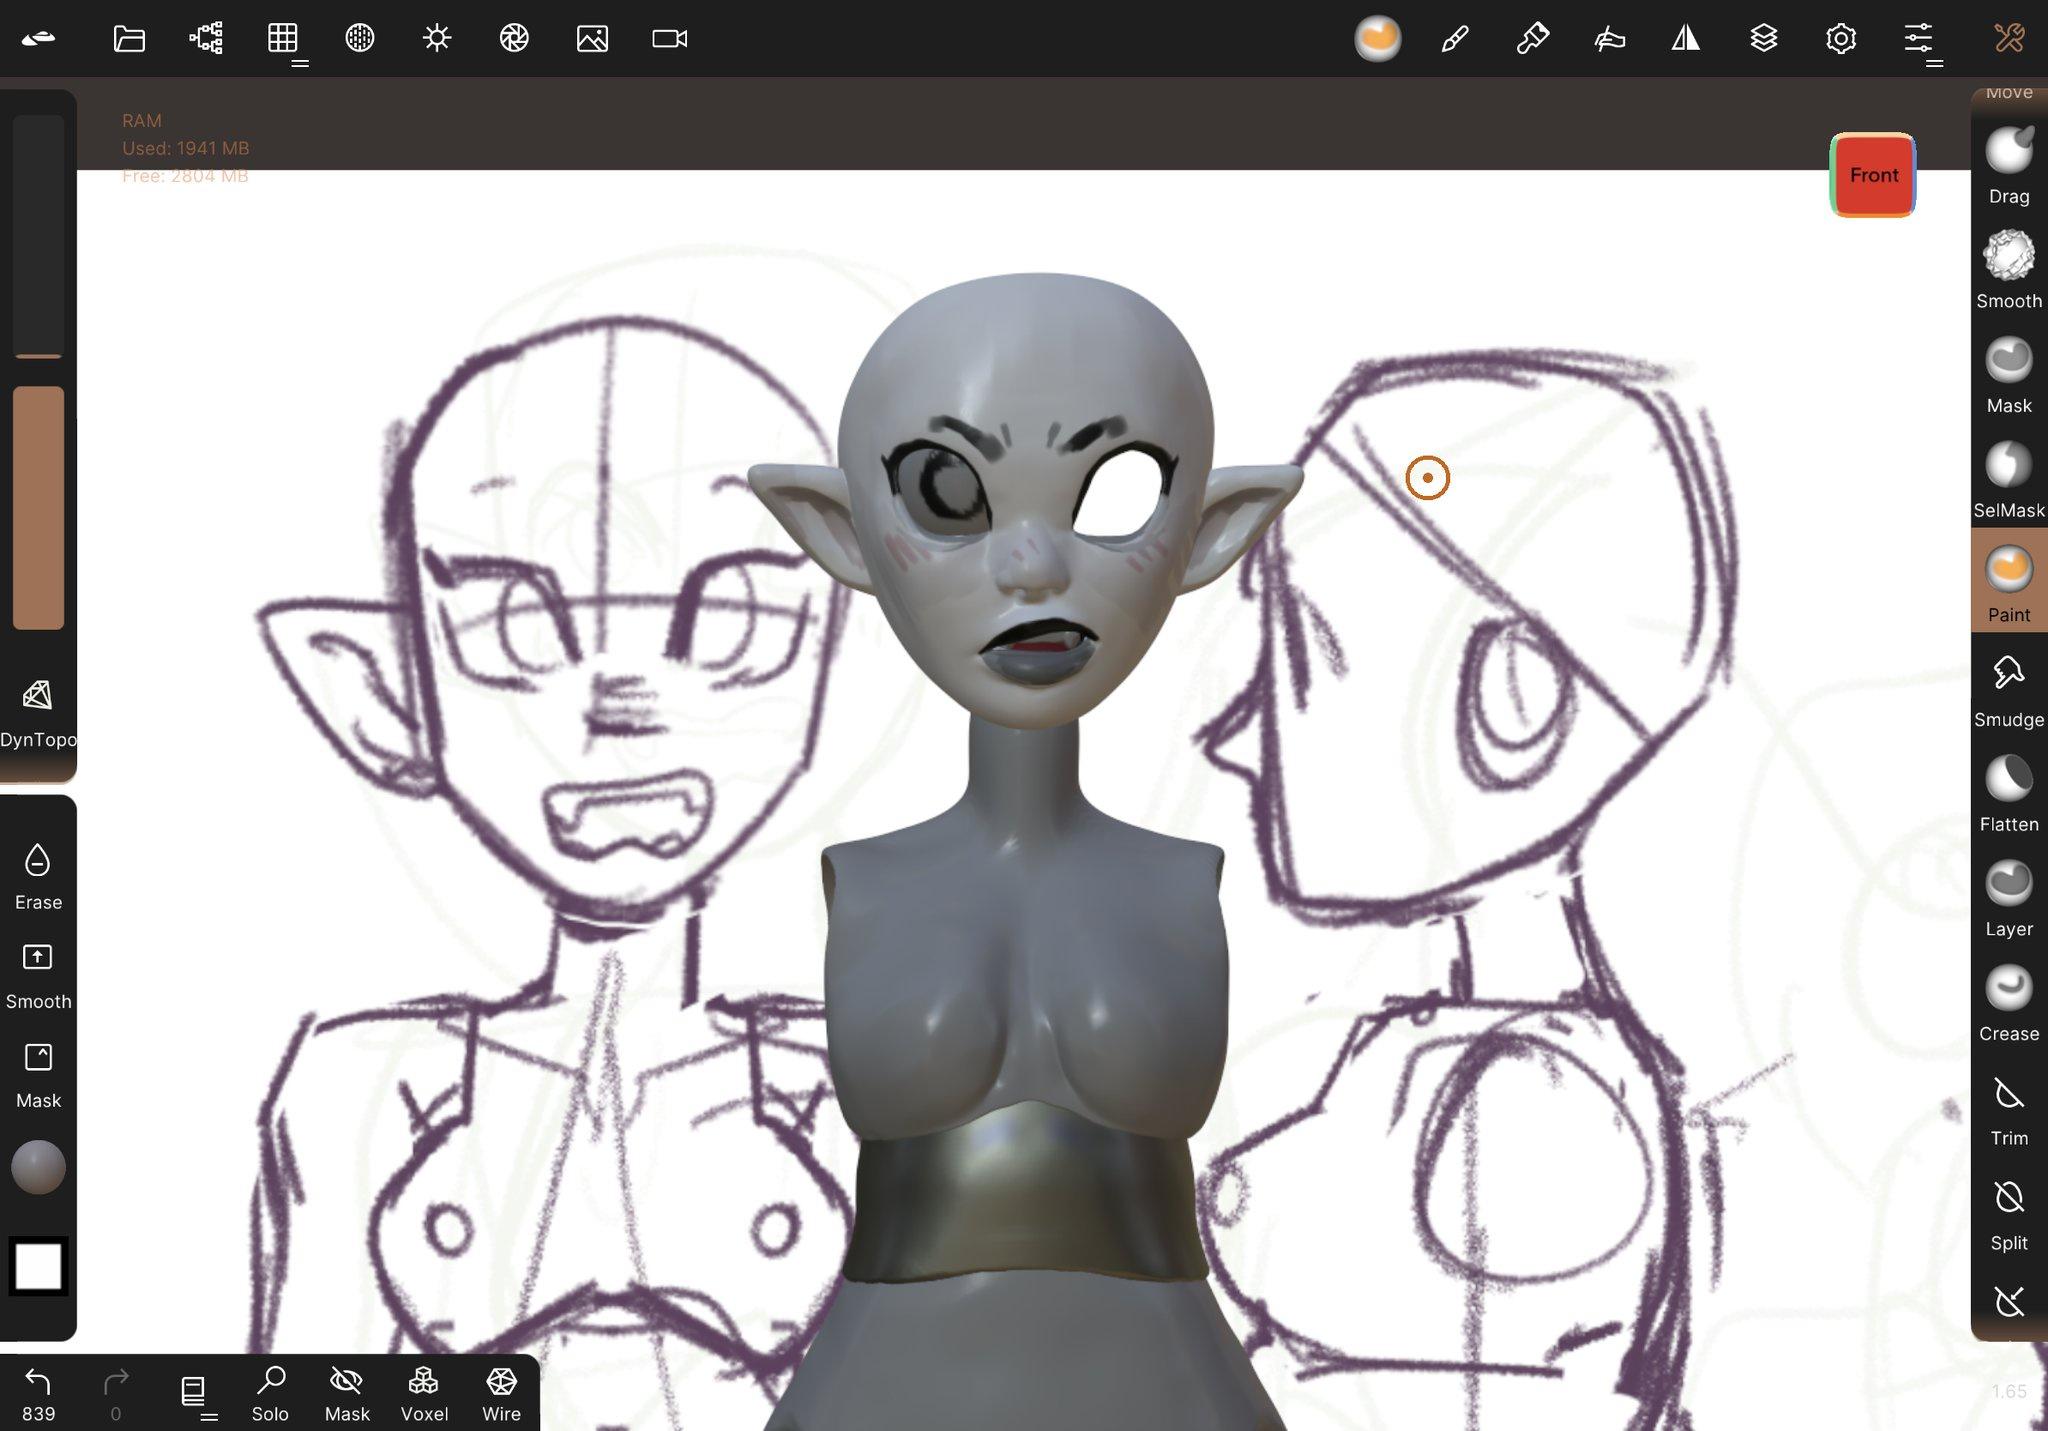The height and width of the screenshot is (1431, 2048).
Task: Redo the last undone action
Action: coord(116,1394)
